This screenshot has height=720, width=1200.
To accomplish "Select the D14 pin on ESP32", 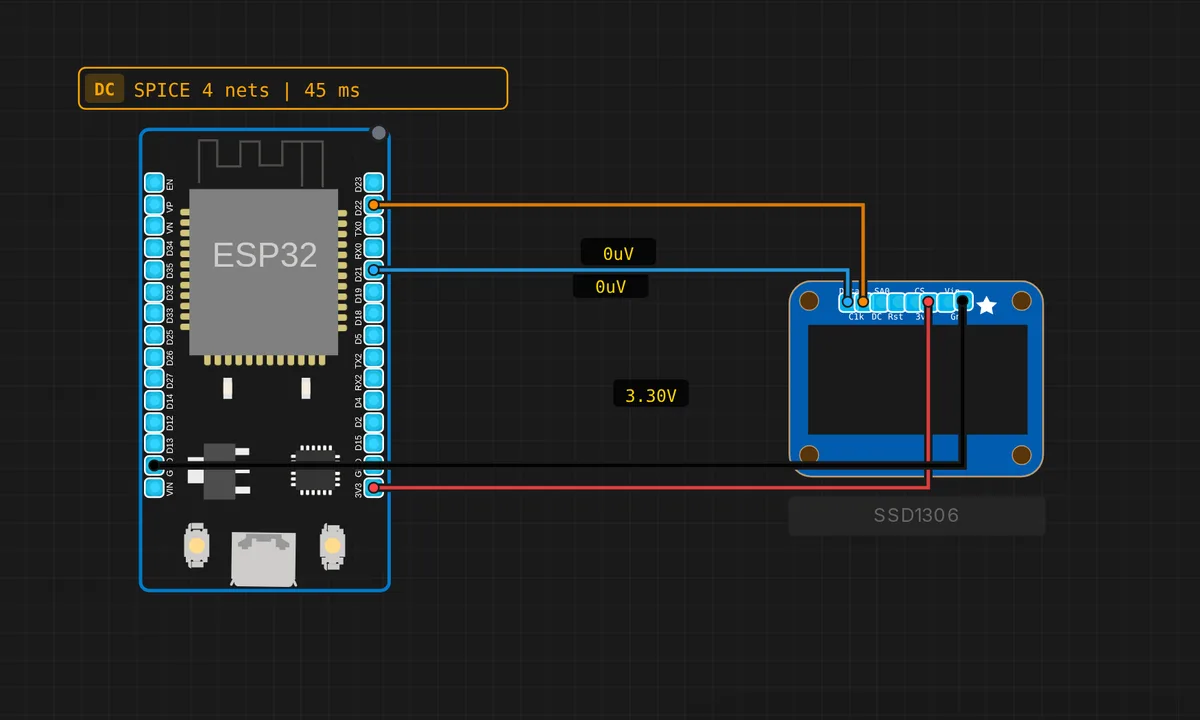I will (154, 400).
